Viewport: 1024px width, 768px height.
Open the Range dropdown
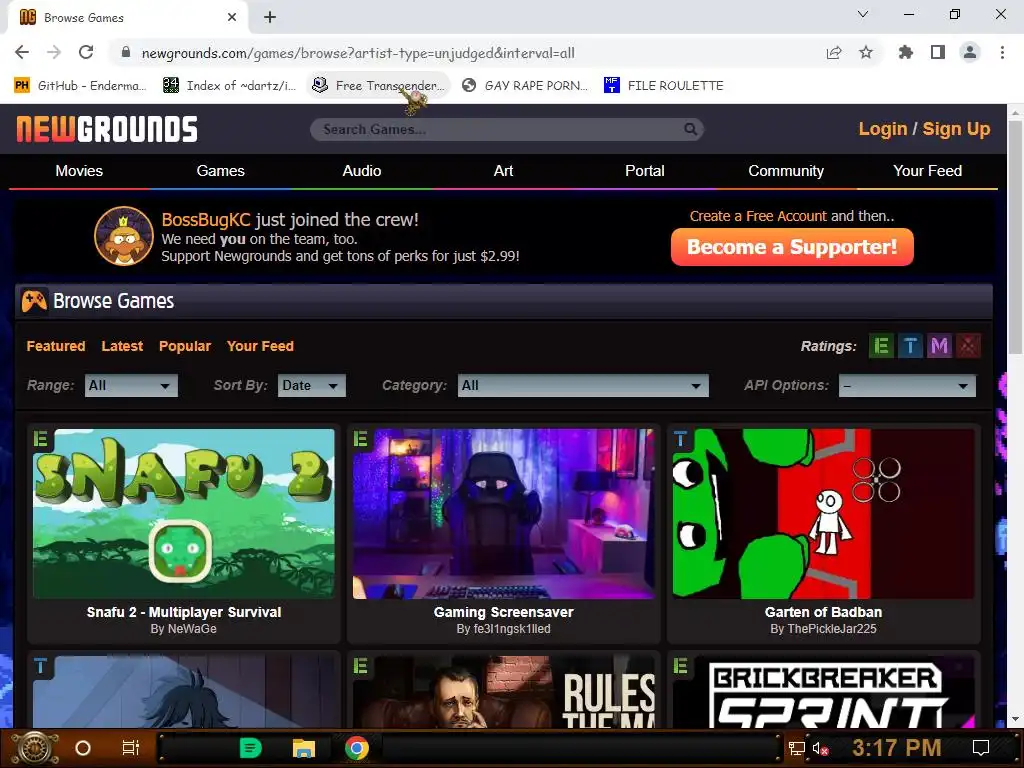click(131, 385)
